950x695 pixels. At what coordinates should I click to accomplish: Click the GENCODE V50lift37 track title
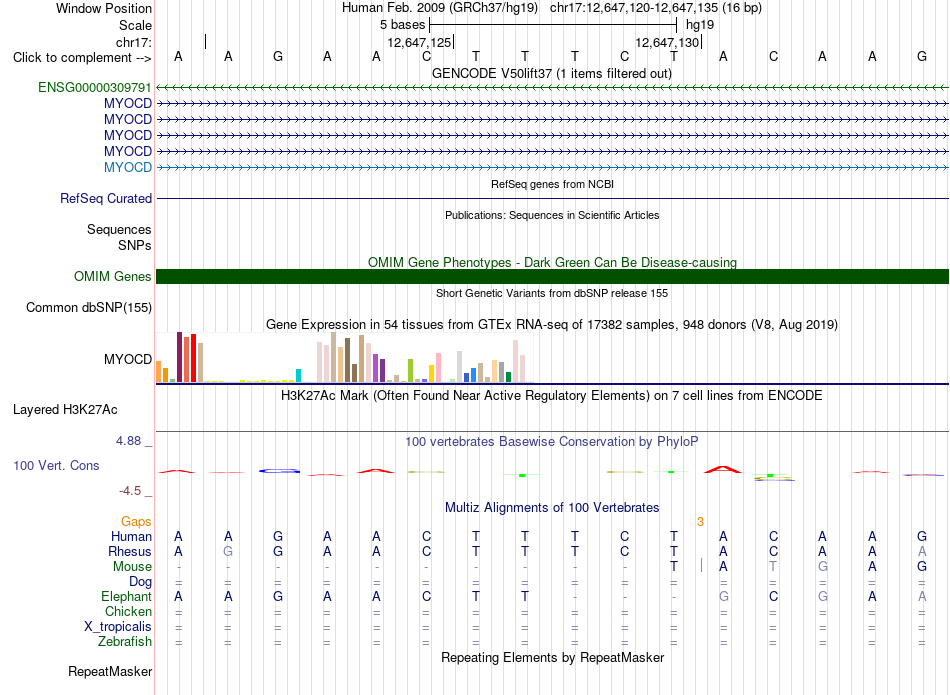click(x=552, y=73)
